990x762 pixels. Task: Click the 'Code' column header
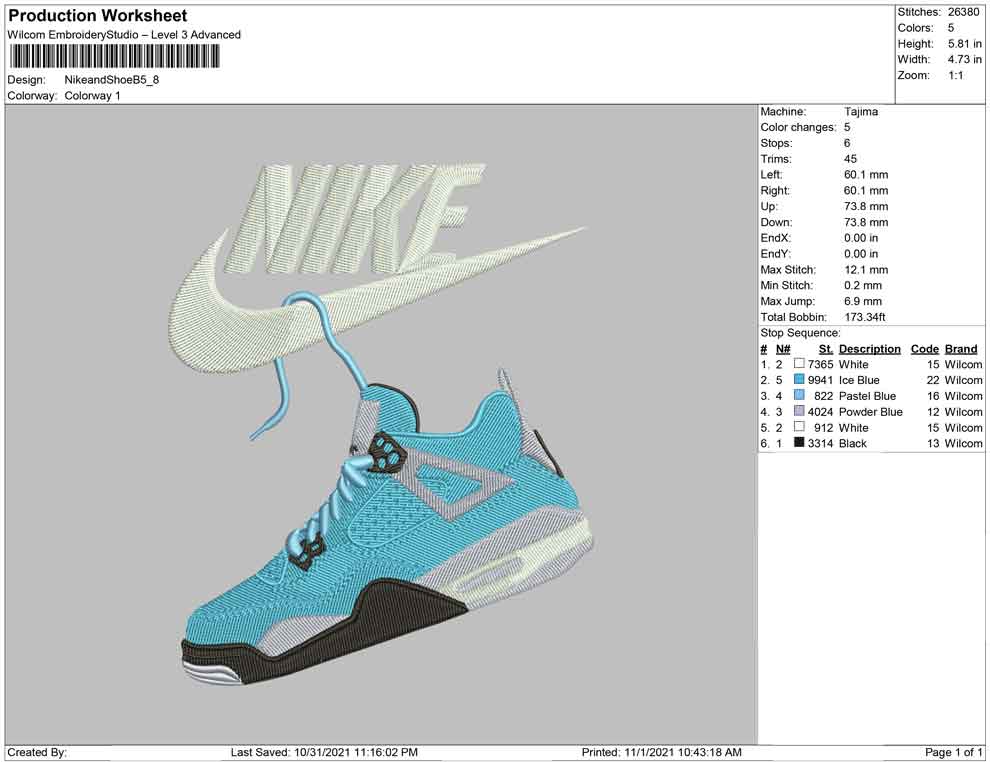[924, 349]
